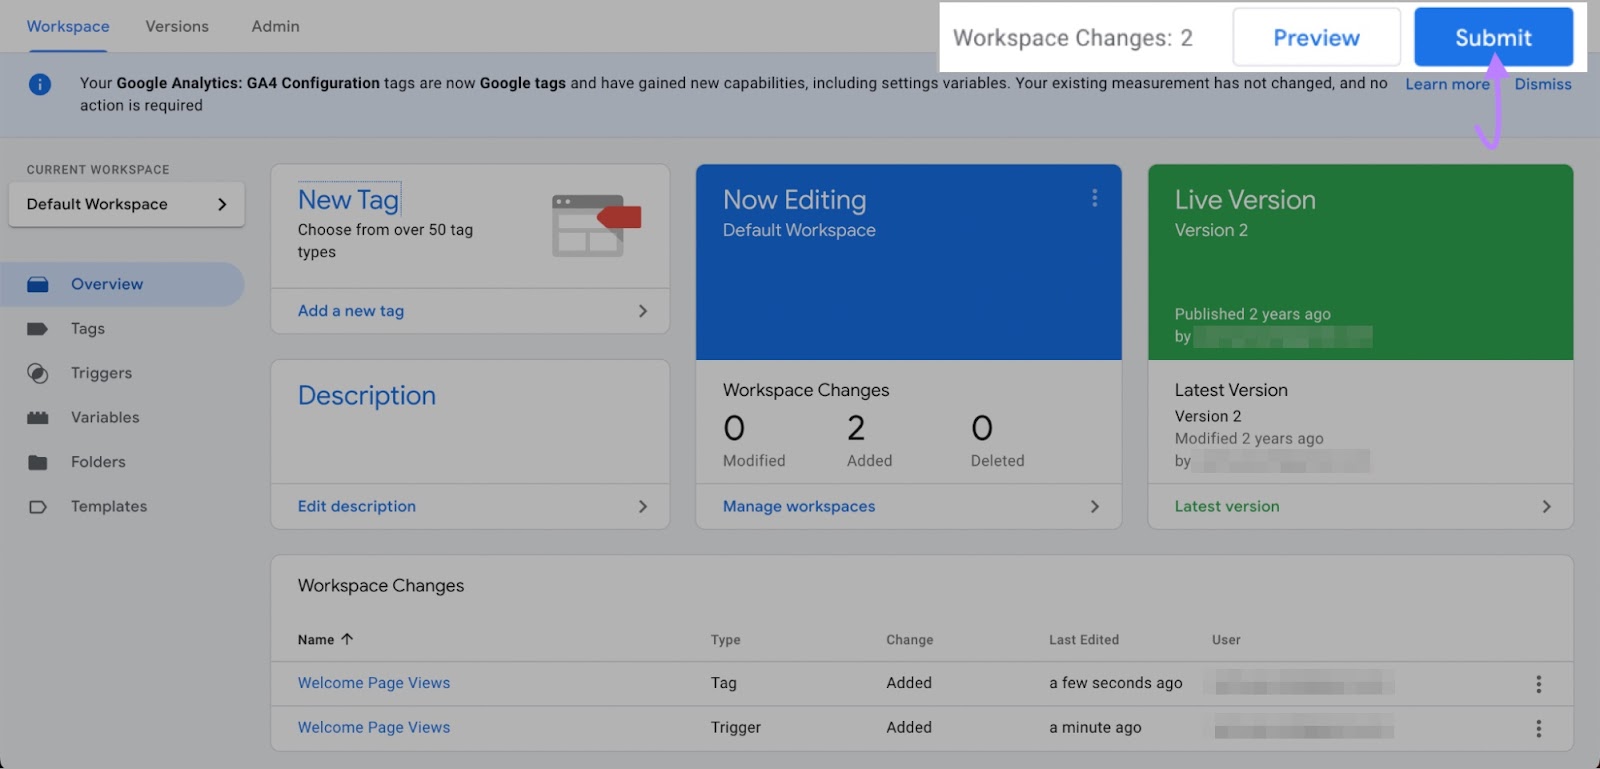This screenshot has width=1600, height=769.
Task: Switch to the Versions tab
Action: 177,27
